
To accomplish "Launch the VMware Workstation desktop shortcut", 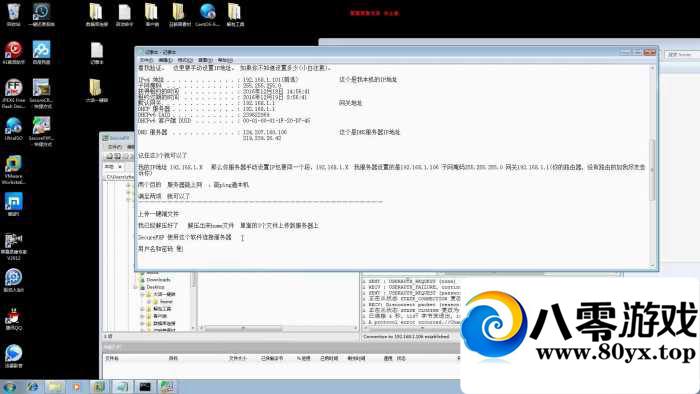I will [x=13, y=170].
